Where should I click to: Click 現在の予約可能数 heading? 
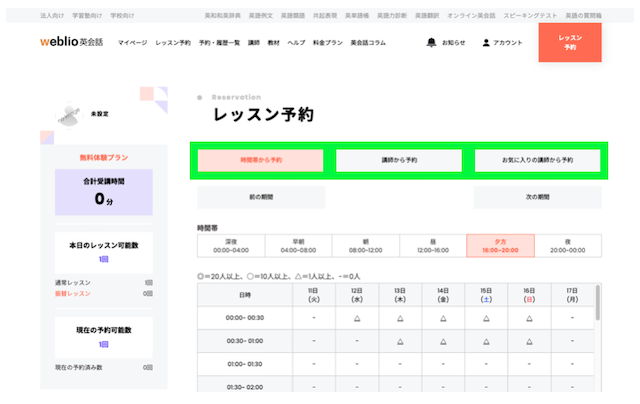tap(104, 330)
